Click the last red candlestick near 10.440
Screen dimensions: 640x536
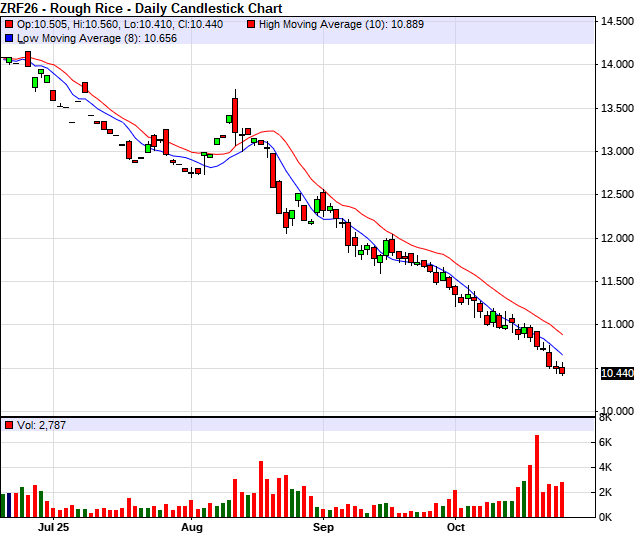(561, 370)
